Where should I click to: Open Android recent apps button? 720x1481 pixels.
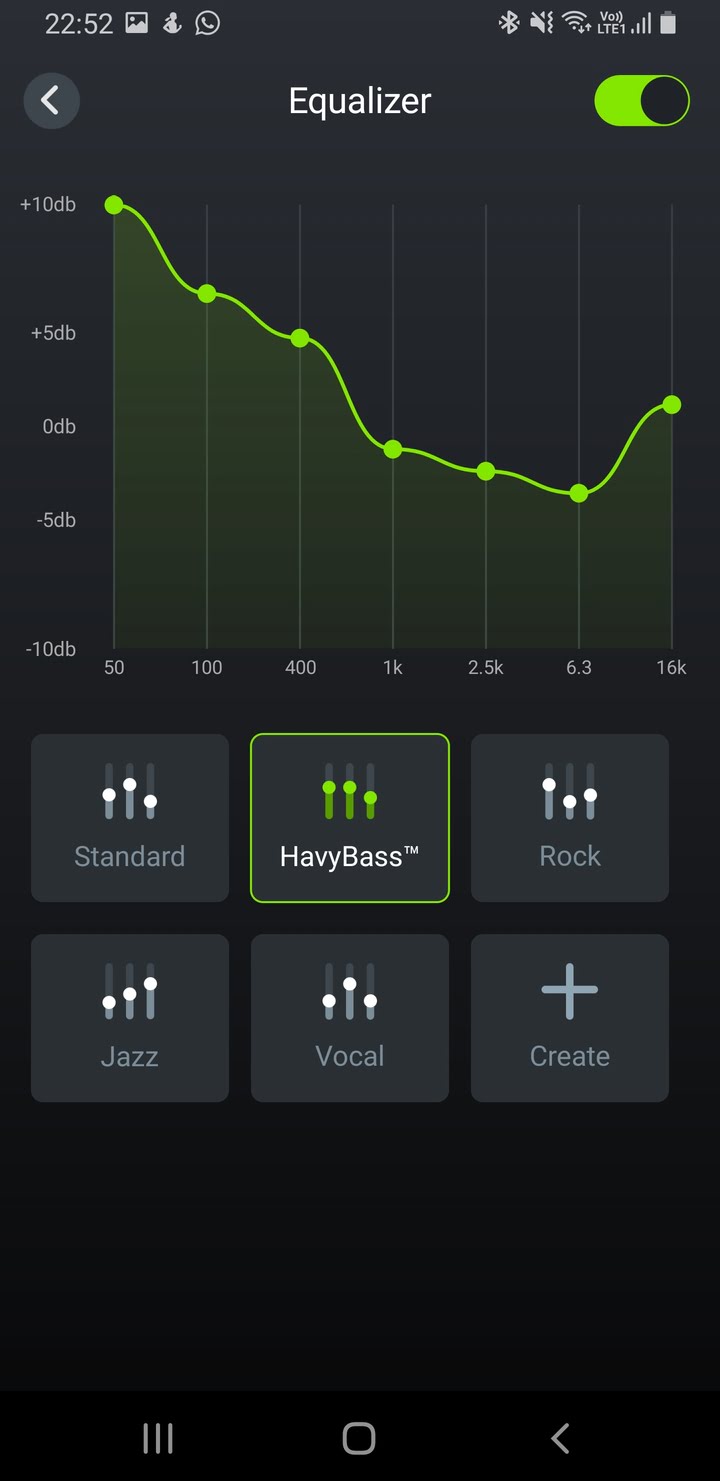(x=158, y=1438)
